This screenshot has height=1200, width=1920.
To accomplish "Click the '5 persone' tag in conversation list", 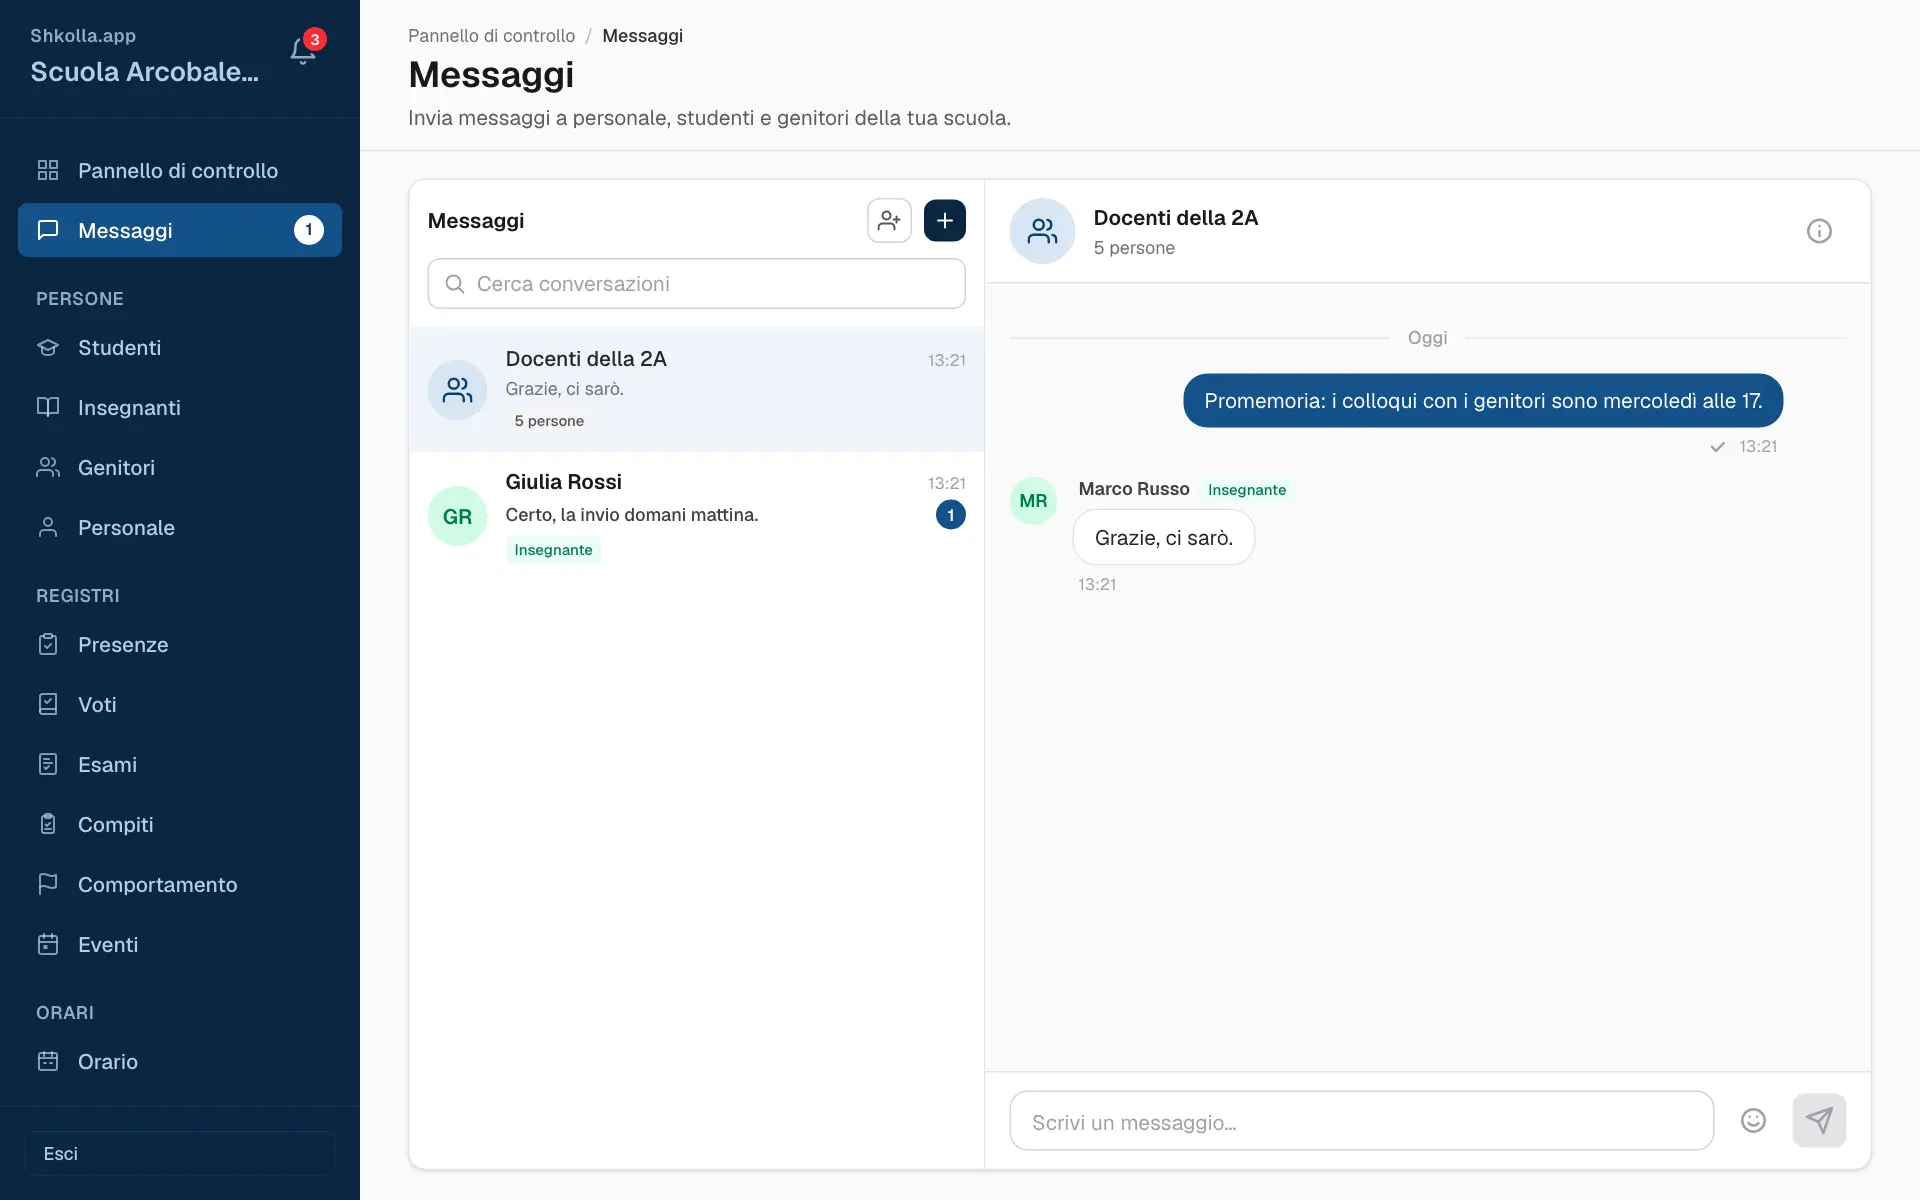I will 549,421.
